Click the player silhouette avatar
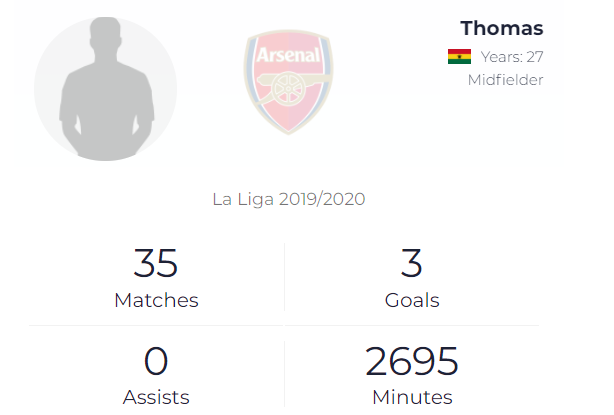Image resolution: width=614 pixels, height=415 pixels. click(106, 88)
